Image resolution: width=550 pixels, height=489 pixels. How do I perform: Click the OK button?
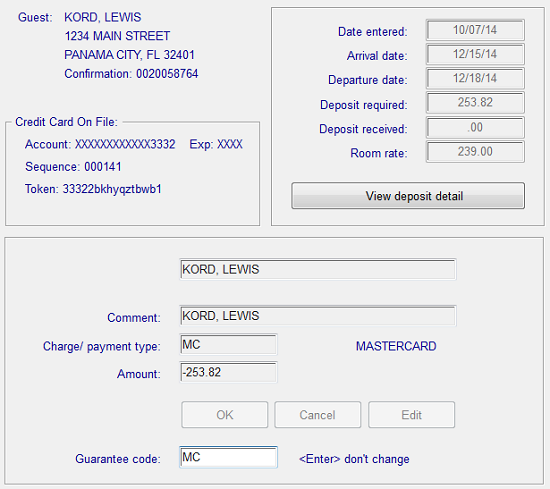pyautogui.click(x=224, y=415)
